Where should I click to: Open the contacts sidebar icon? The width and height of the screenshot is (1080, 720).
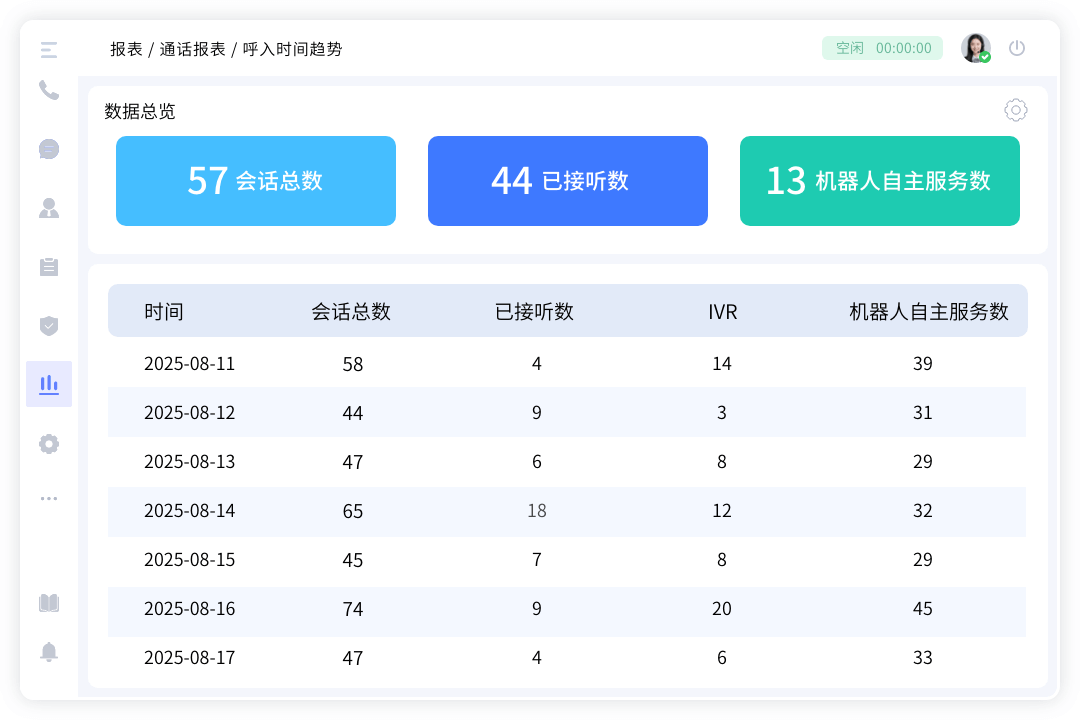49,208
